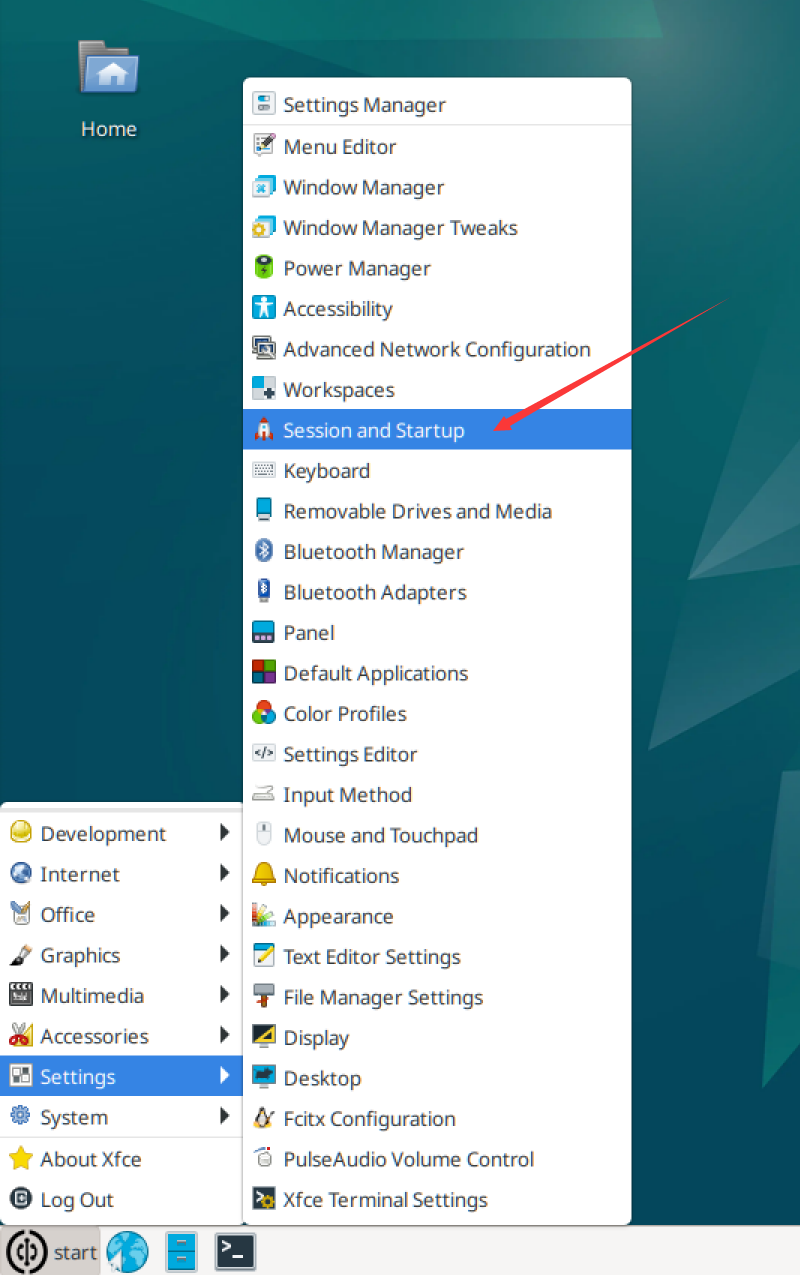Open PulseAudio Volume Control
The image size is (800, 1275).
[x=437, y=1159]
